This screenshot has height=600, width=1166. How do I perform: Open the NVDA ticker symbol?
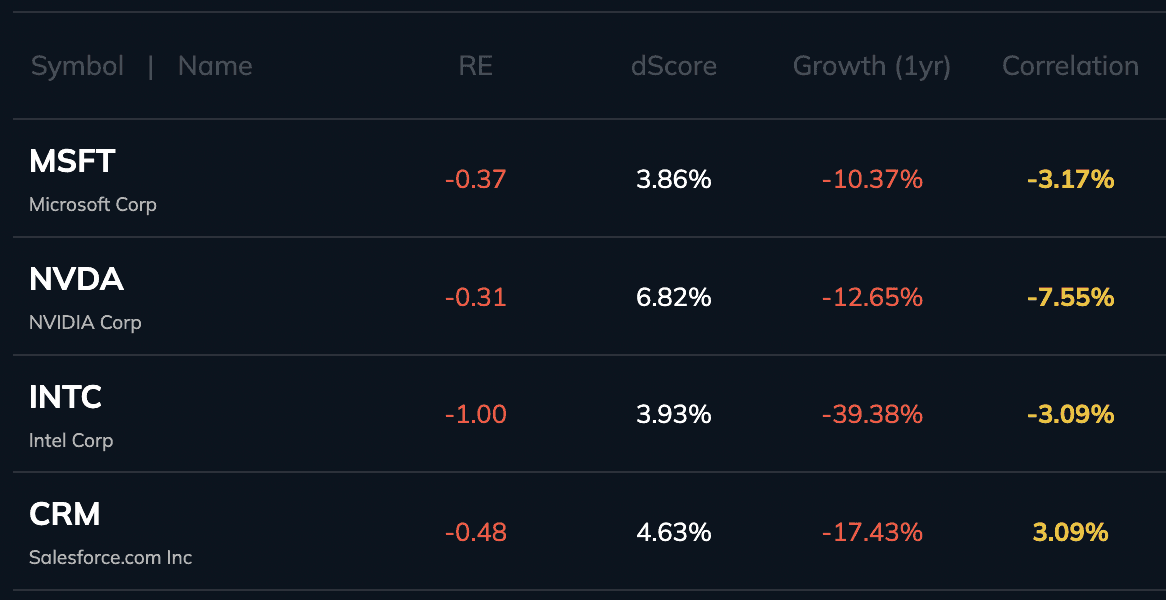(x=76, y=280)
